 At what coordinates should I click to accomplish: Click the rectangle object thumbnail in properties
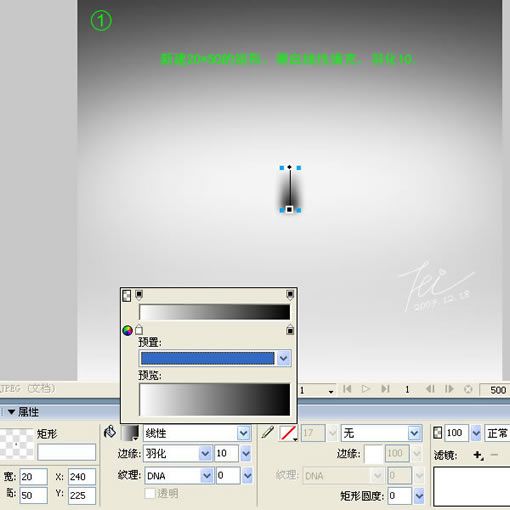click(17, 443)
